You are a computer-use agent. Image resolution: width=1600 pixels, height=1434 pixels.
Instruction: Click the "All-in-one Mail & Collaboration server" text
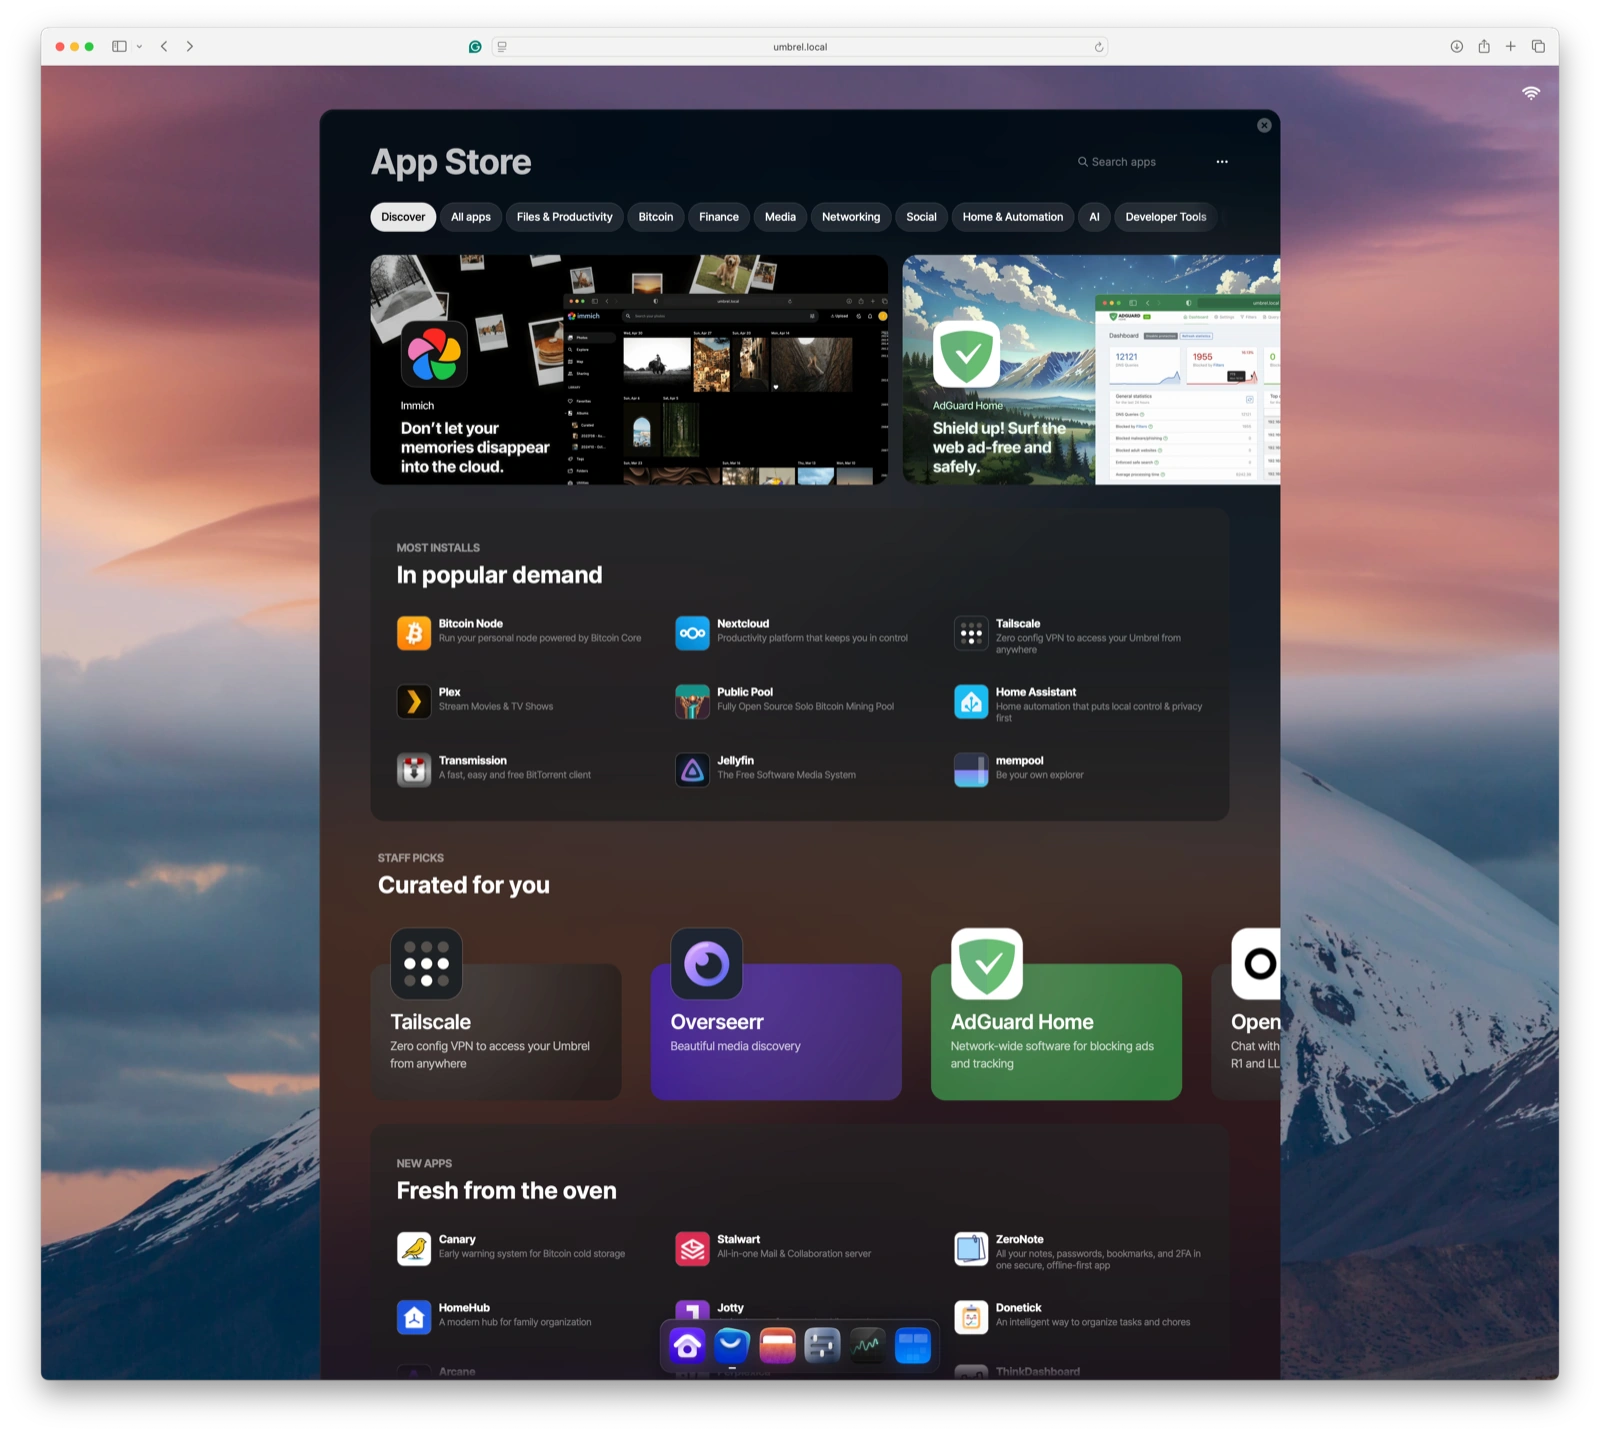coord(794,1254)
